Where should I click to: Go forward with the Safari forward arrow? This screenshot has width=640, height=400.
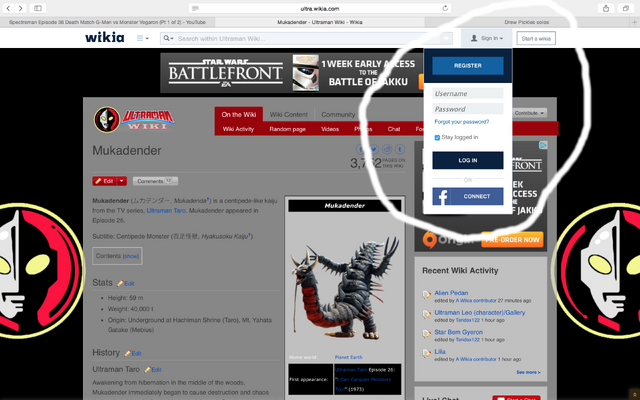pyautogui.click(x=20, y=8)
